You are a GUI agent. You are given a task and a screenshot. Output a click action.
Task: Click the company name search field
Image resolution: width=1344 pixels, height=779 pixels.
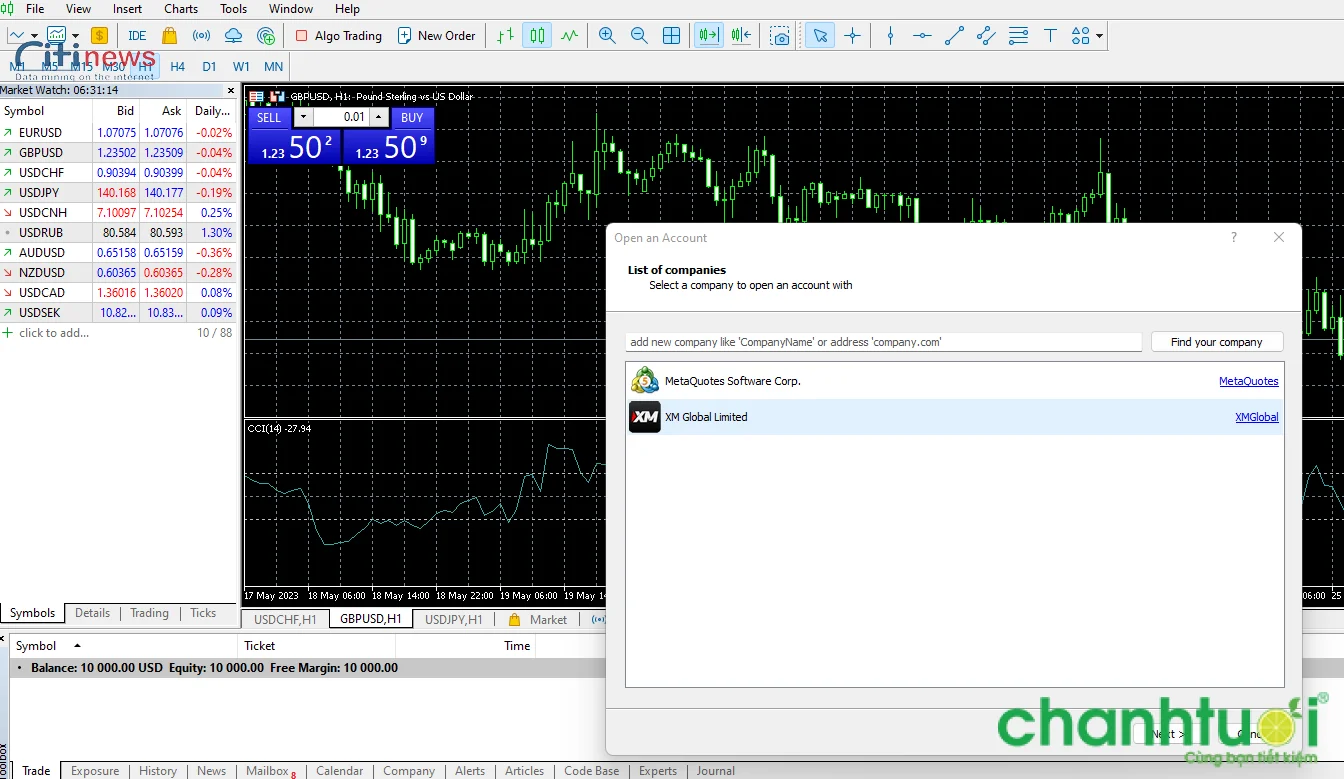coord(884,342)
